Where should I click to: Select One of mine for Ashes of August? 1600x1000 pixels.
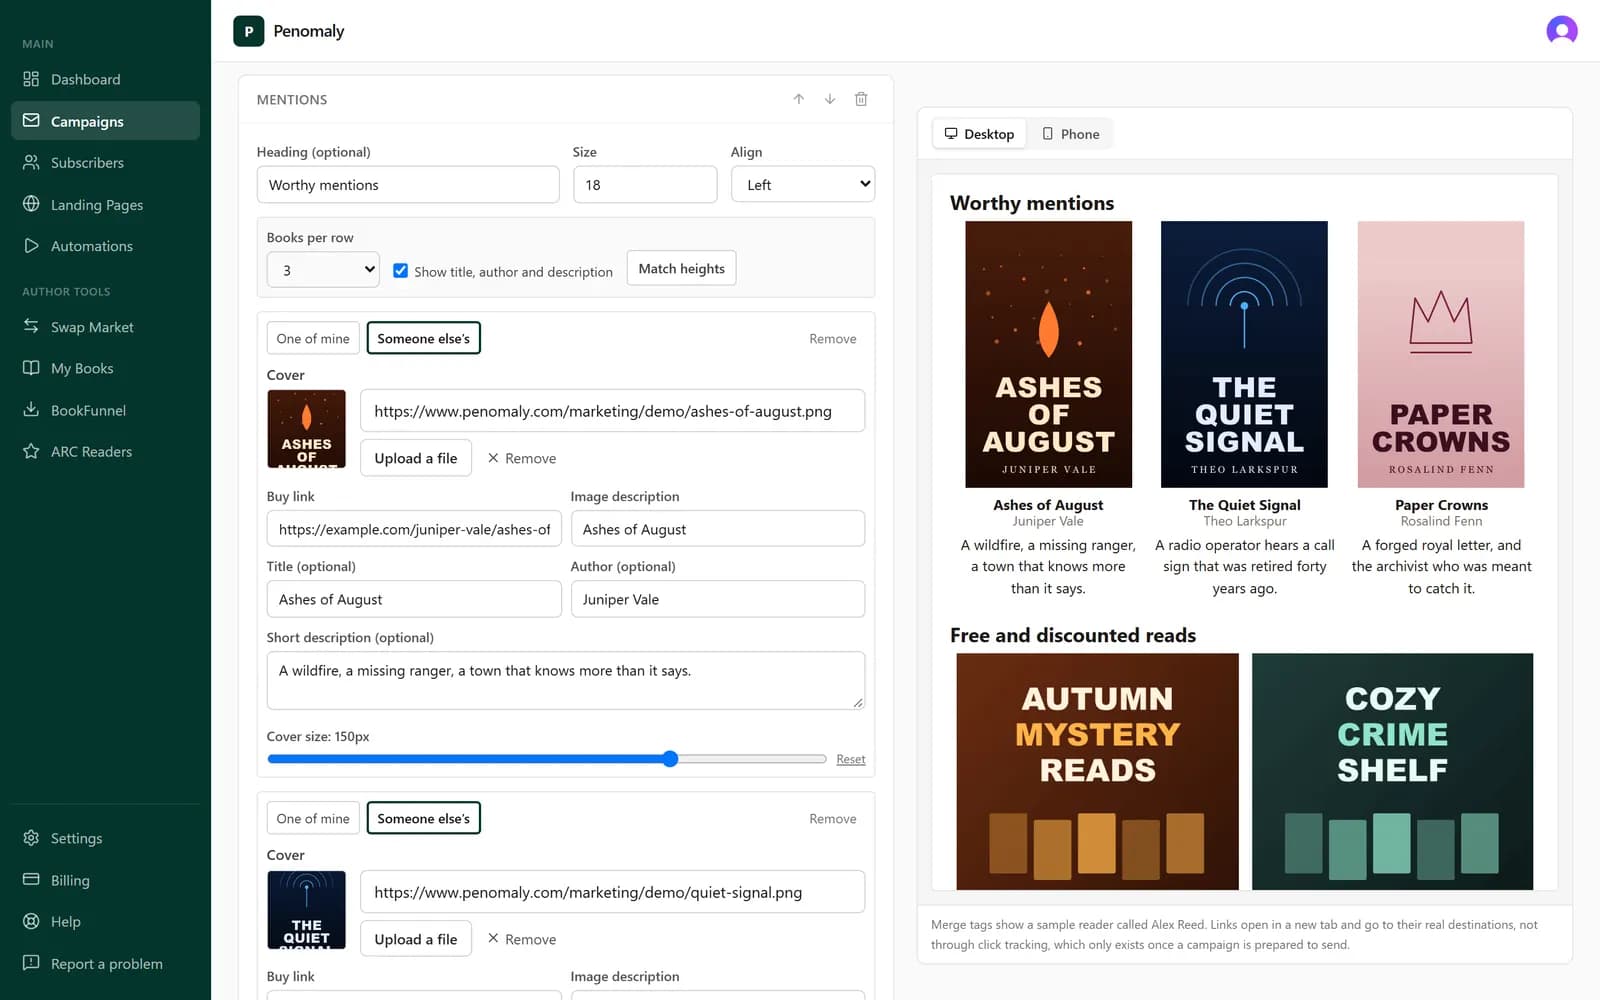click(313, 338)
